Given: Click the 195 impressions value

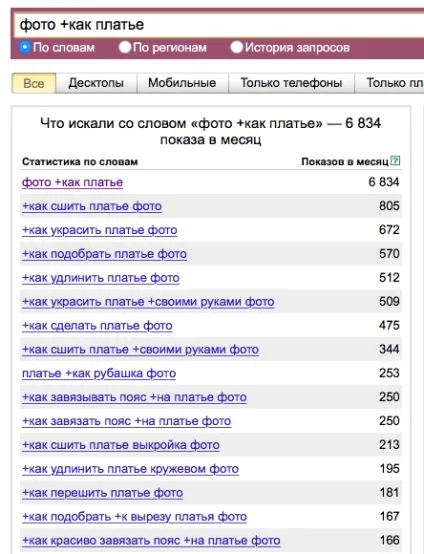Looking at the screenshot, I should tap(389, 469).
